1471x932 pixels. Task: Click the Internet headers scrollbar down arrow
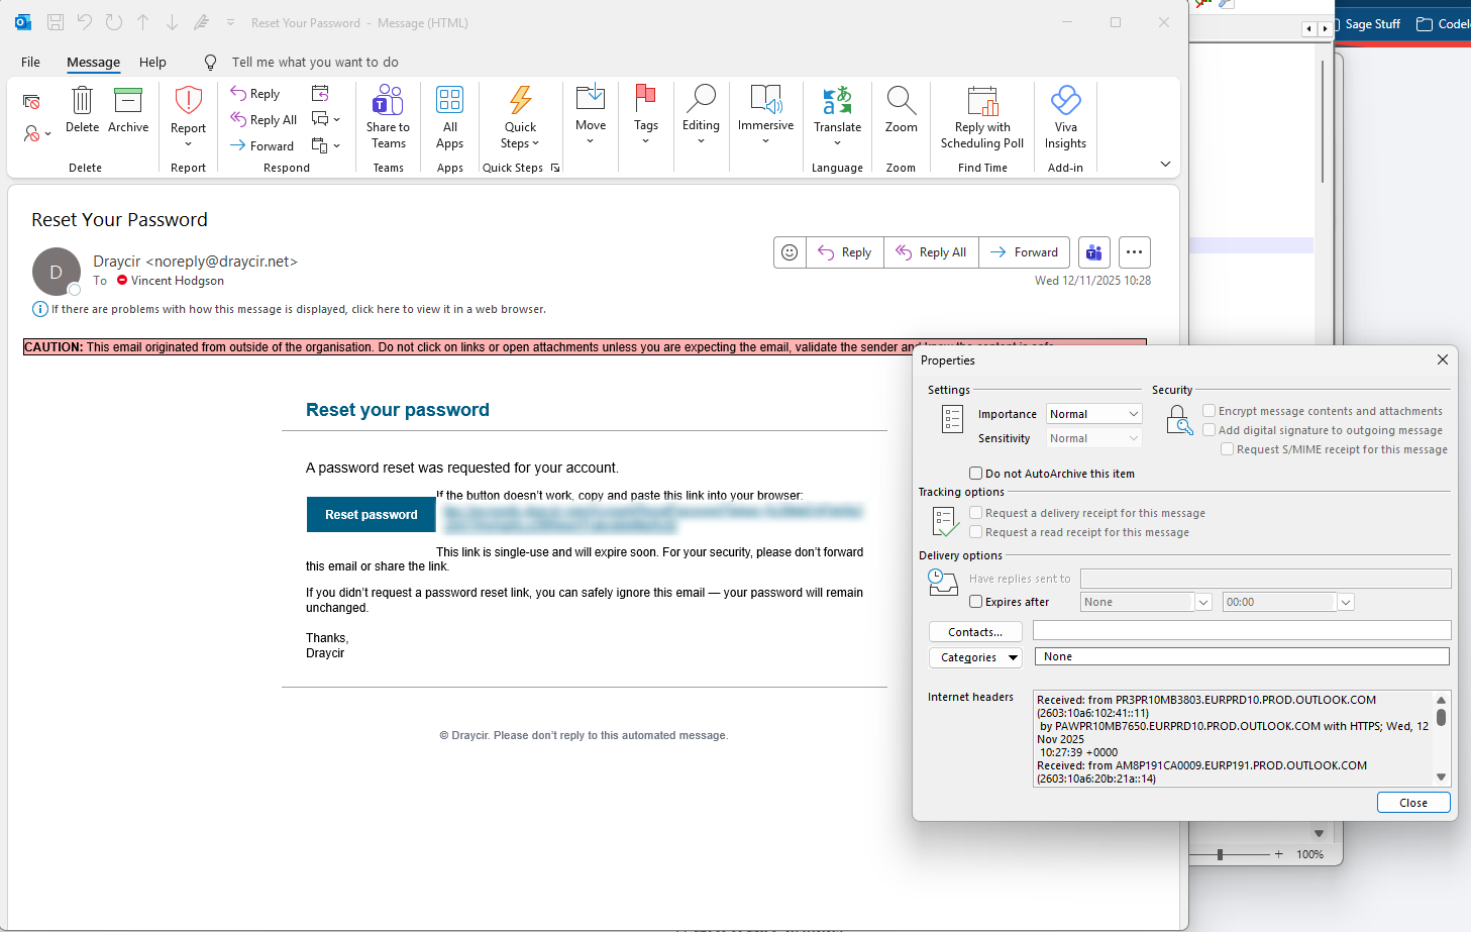tap(1441, 777)
